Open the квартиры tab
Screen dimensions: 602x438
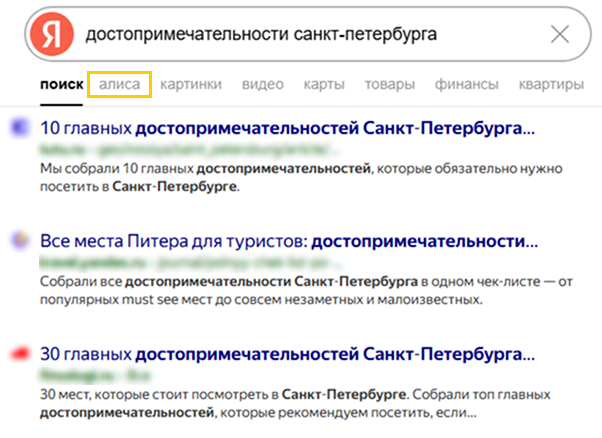(551, 84)
